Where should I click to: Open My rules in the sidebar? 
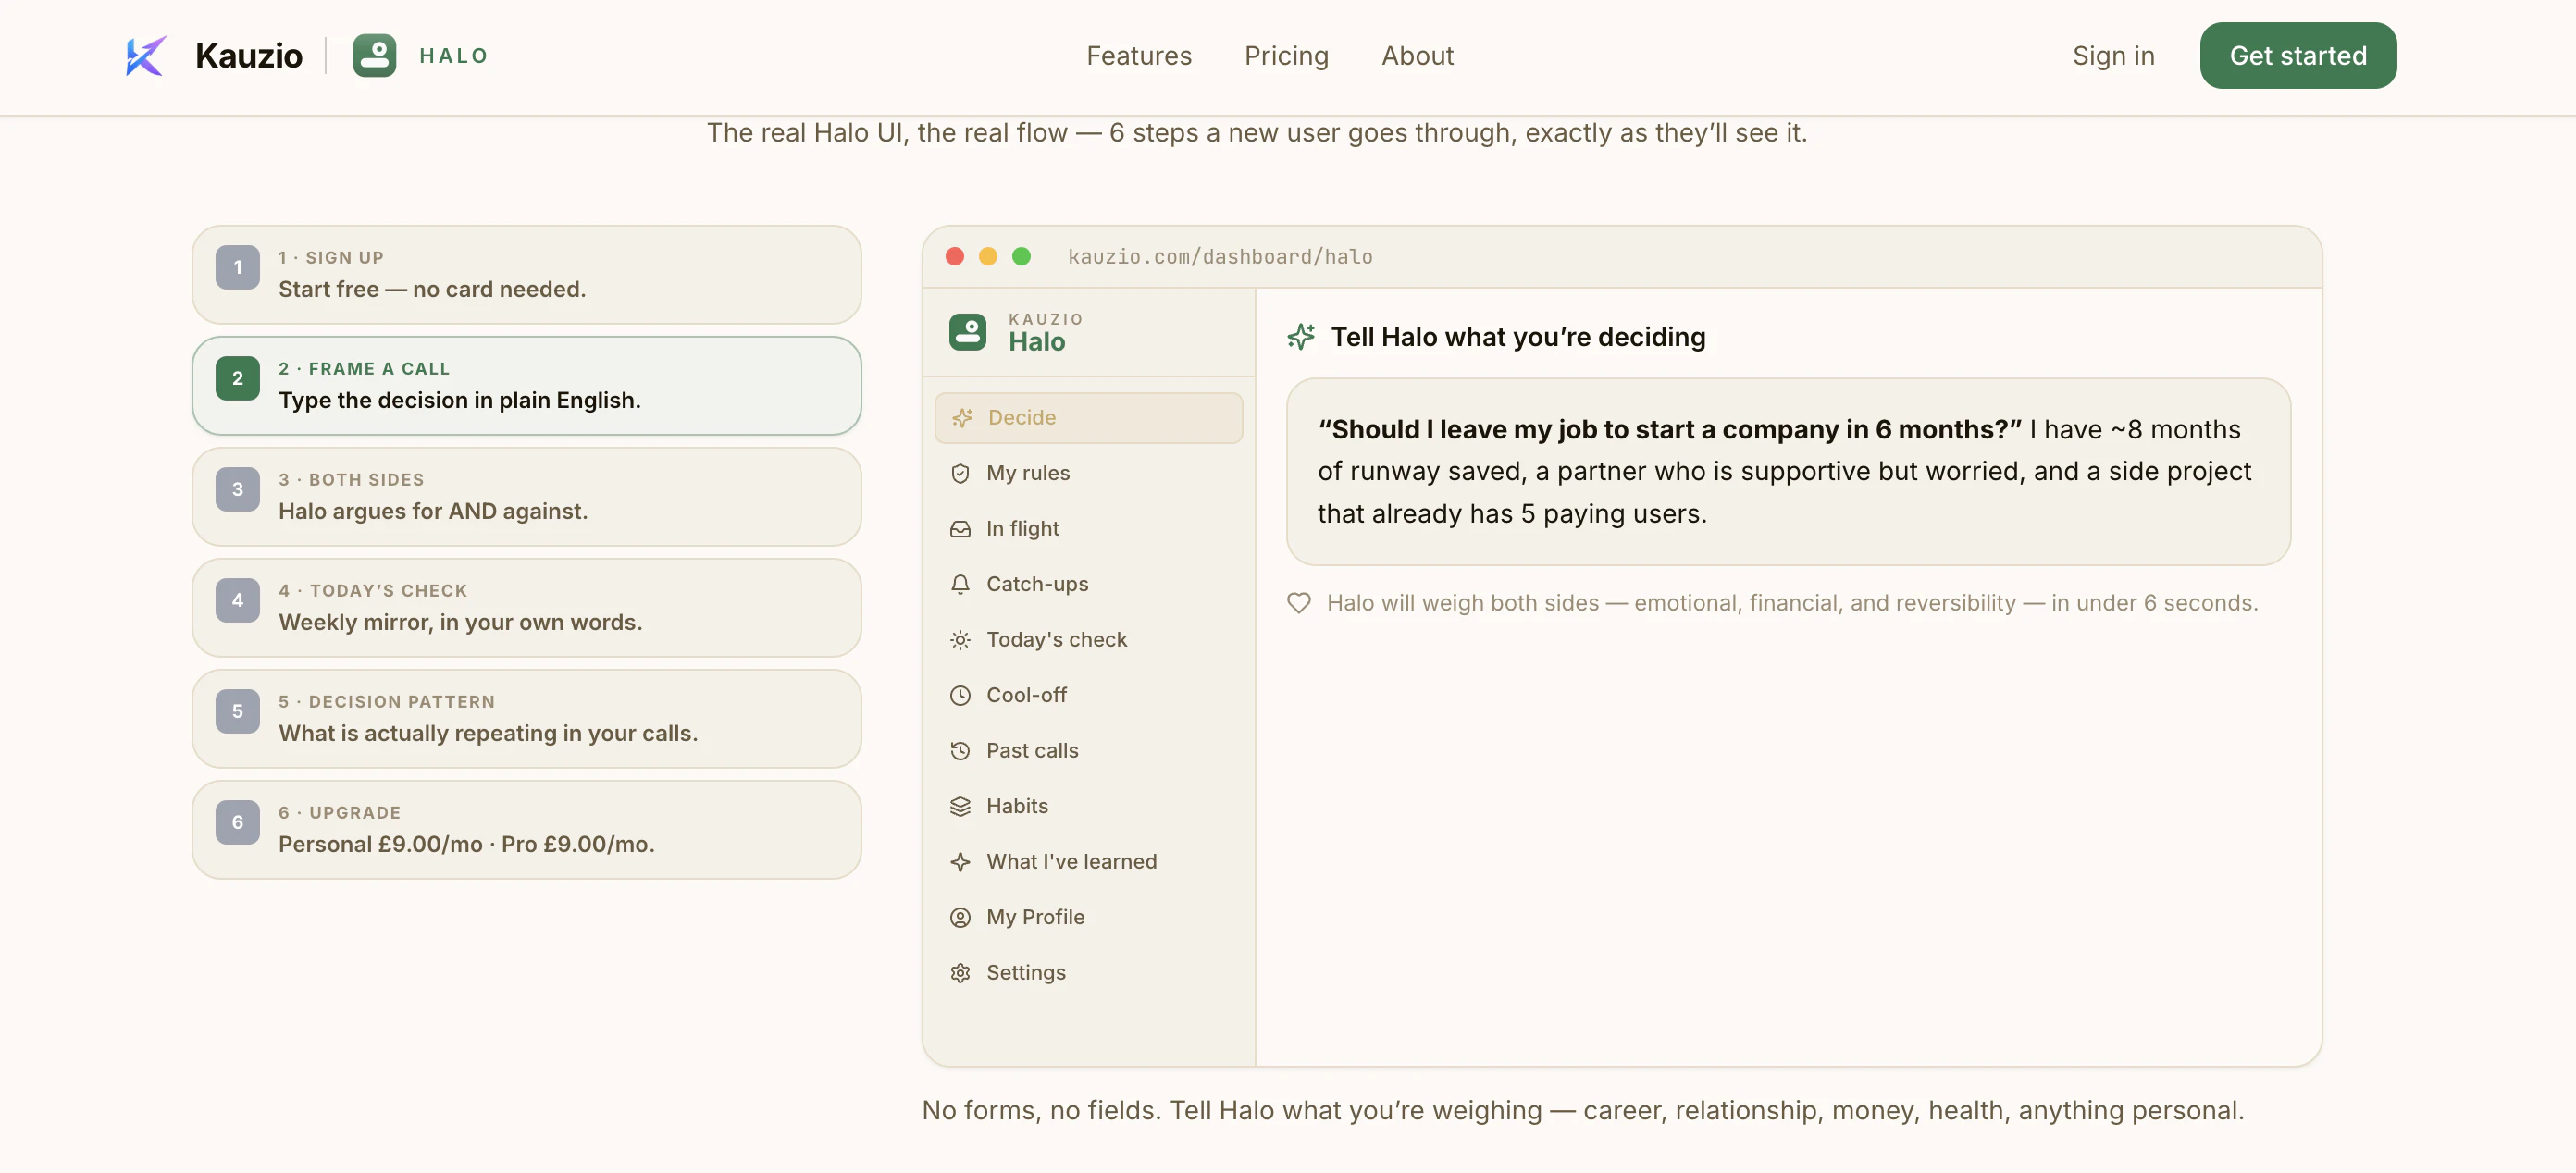[x=1088, y=474]
